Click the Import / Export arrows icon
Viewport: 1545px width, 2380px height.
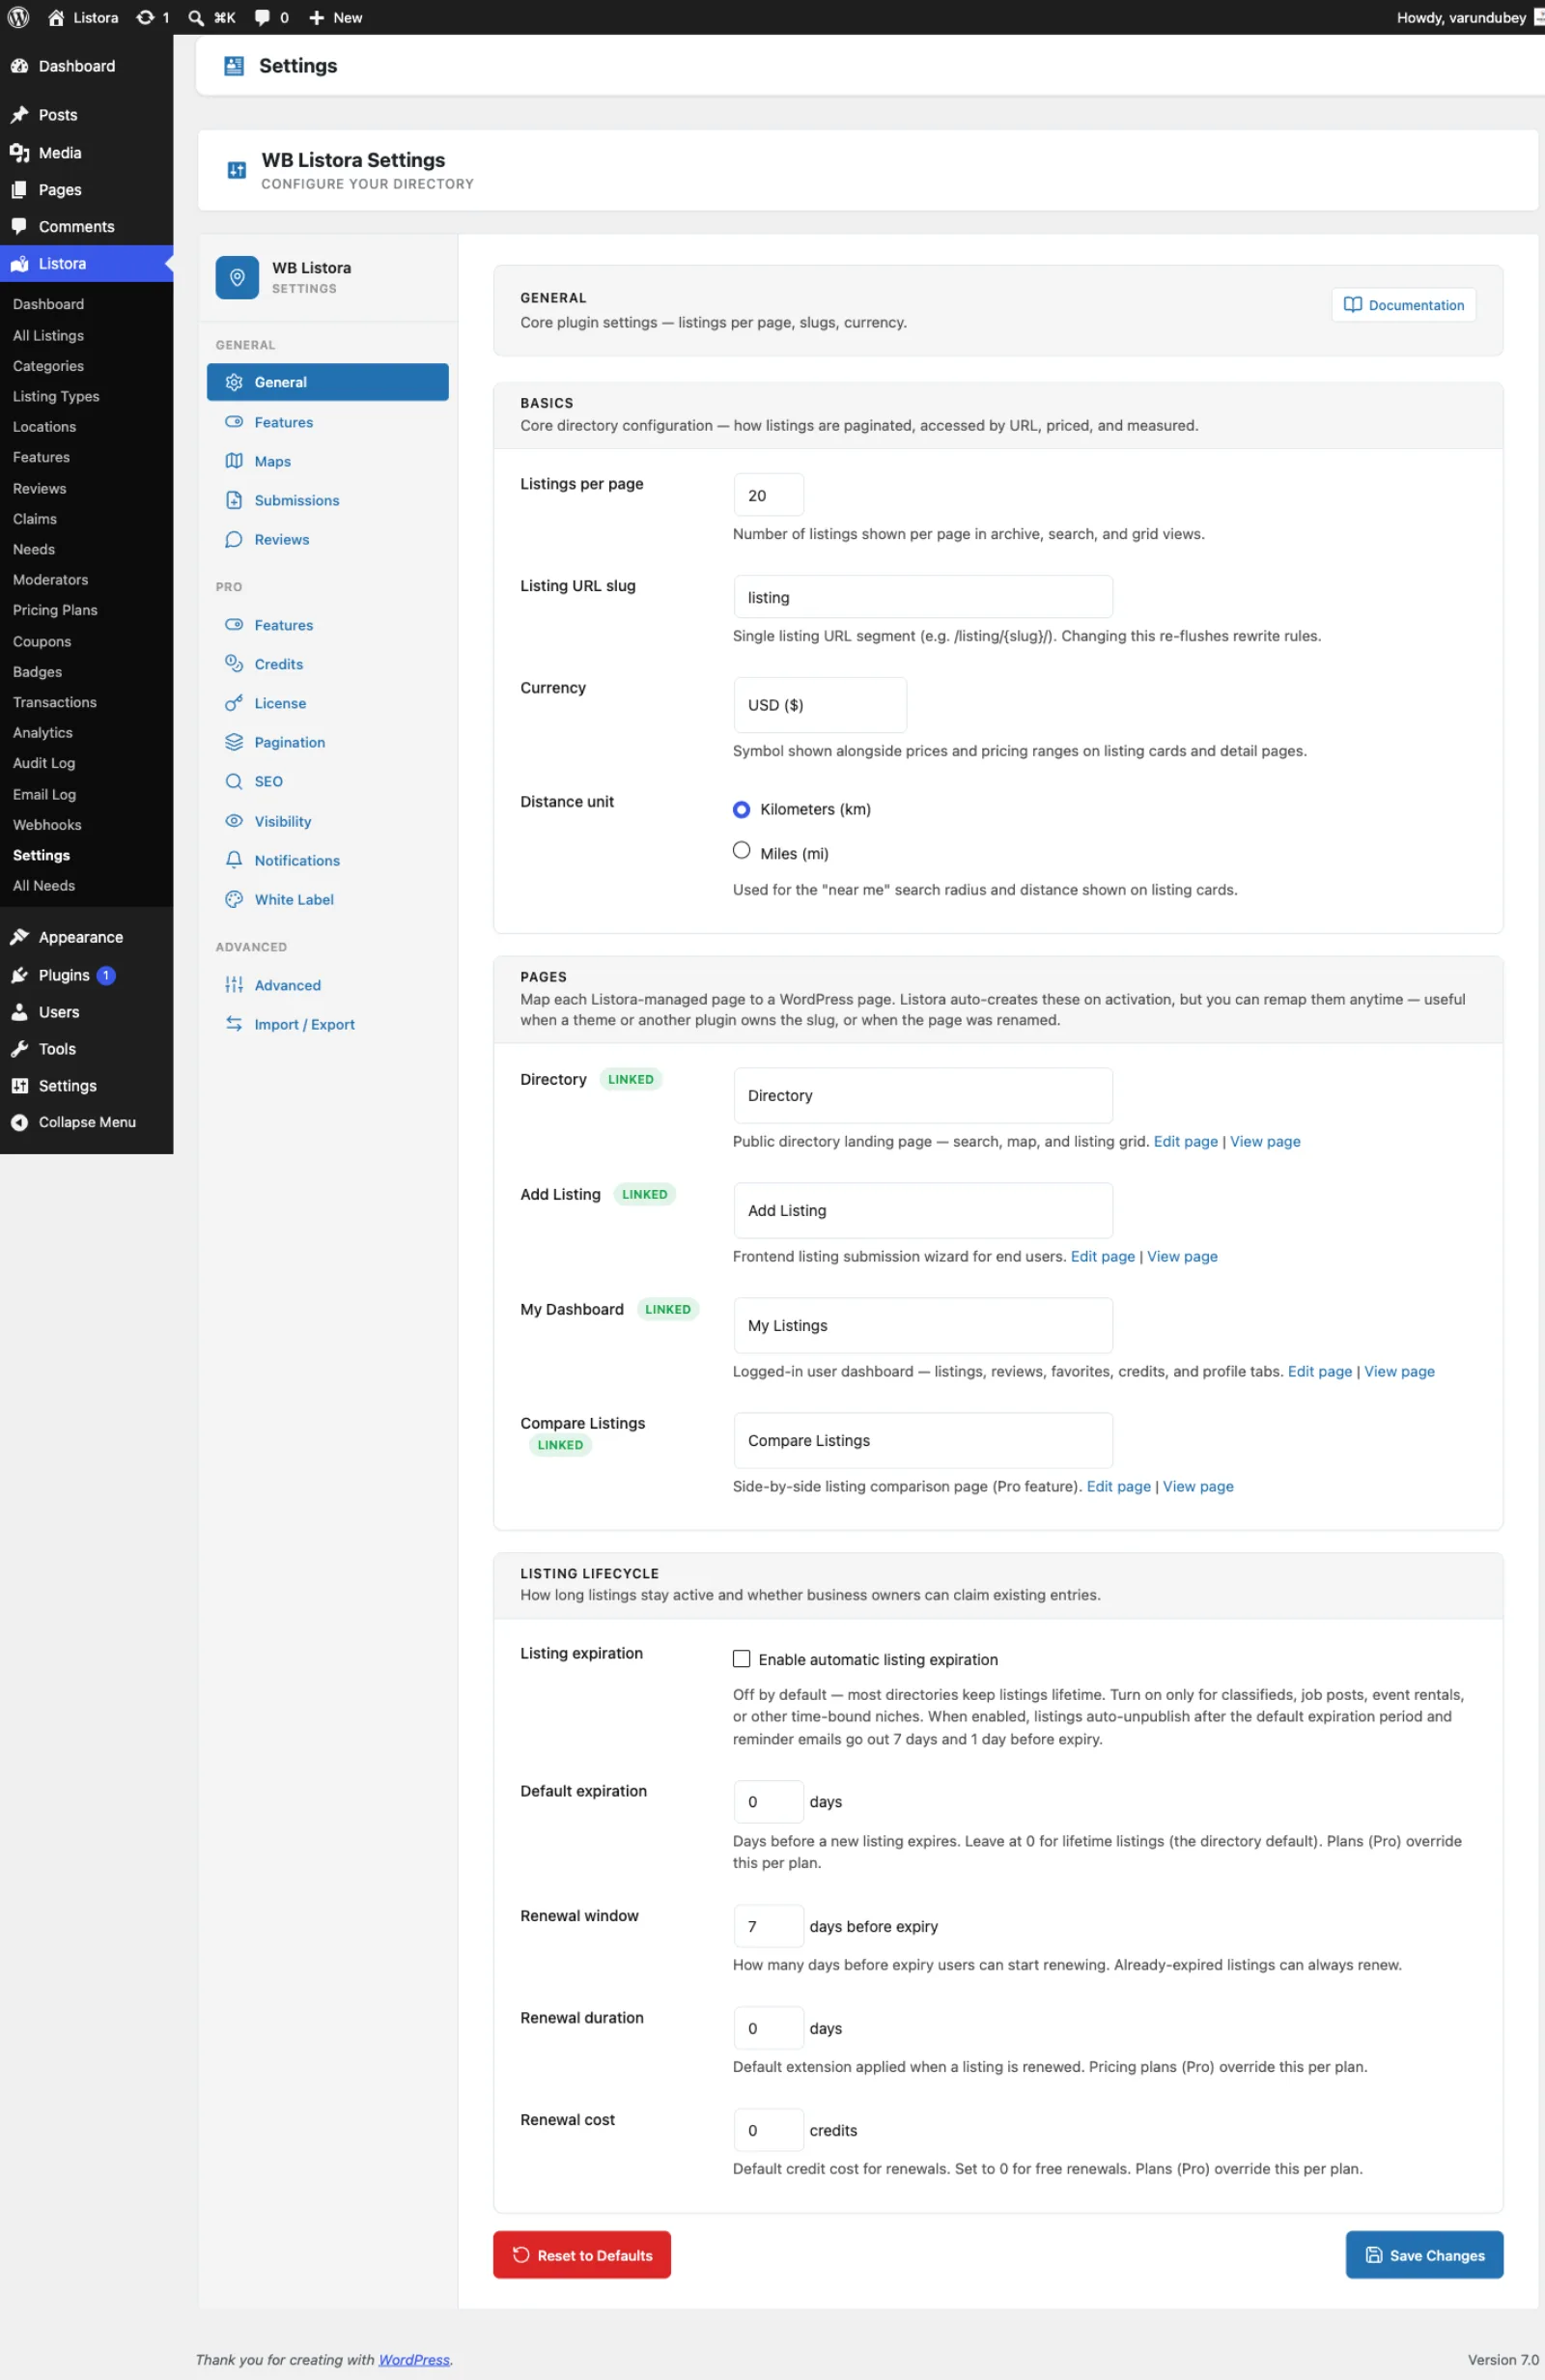click(x=234, y=1024)
